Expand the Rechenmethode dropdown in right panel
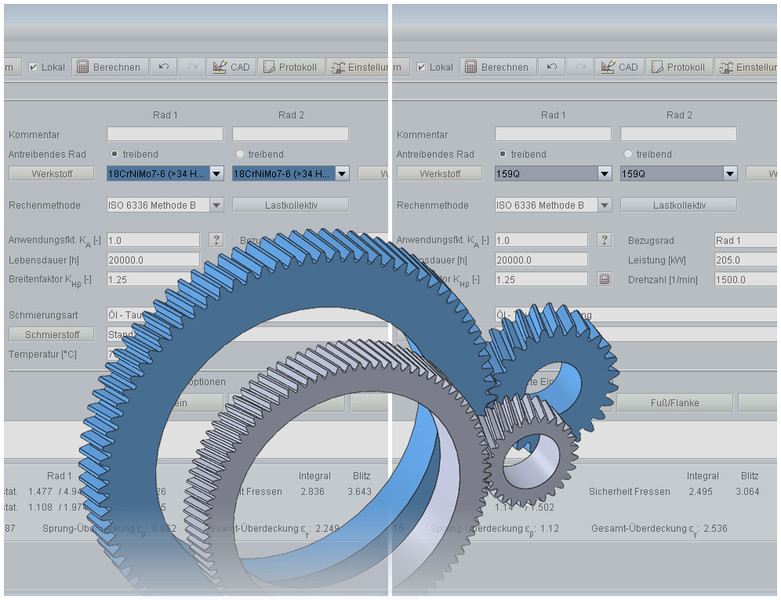This screenshot has height=600, width=781. 604,205
